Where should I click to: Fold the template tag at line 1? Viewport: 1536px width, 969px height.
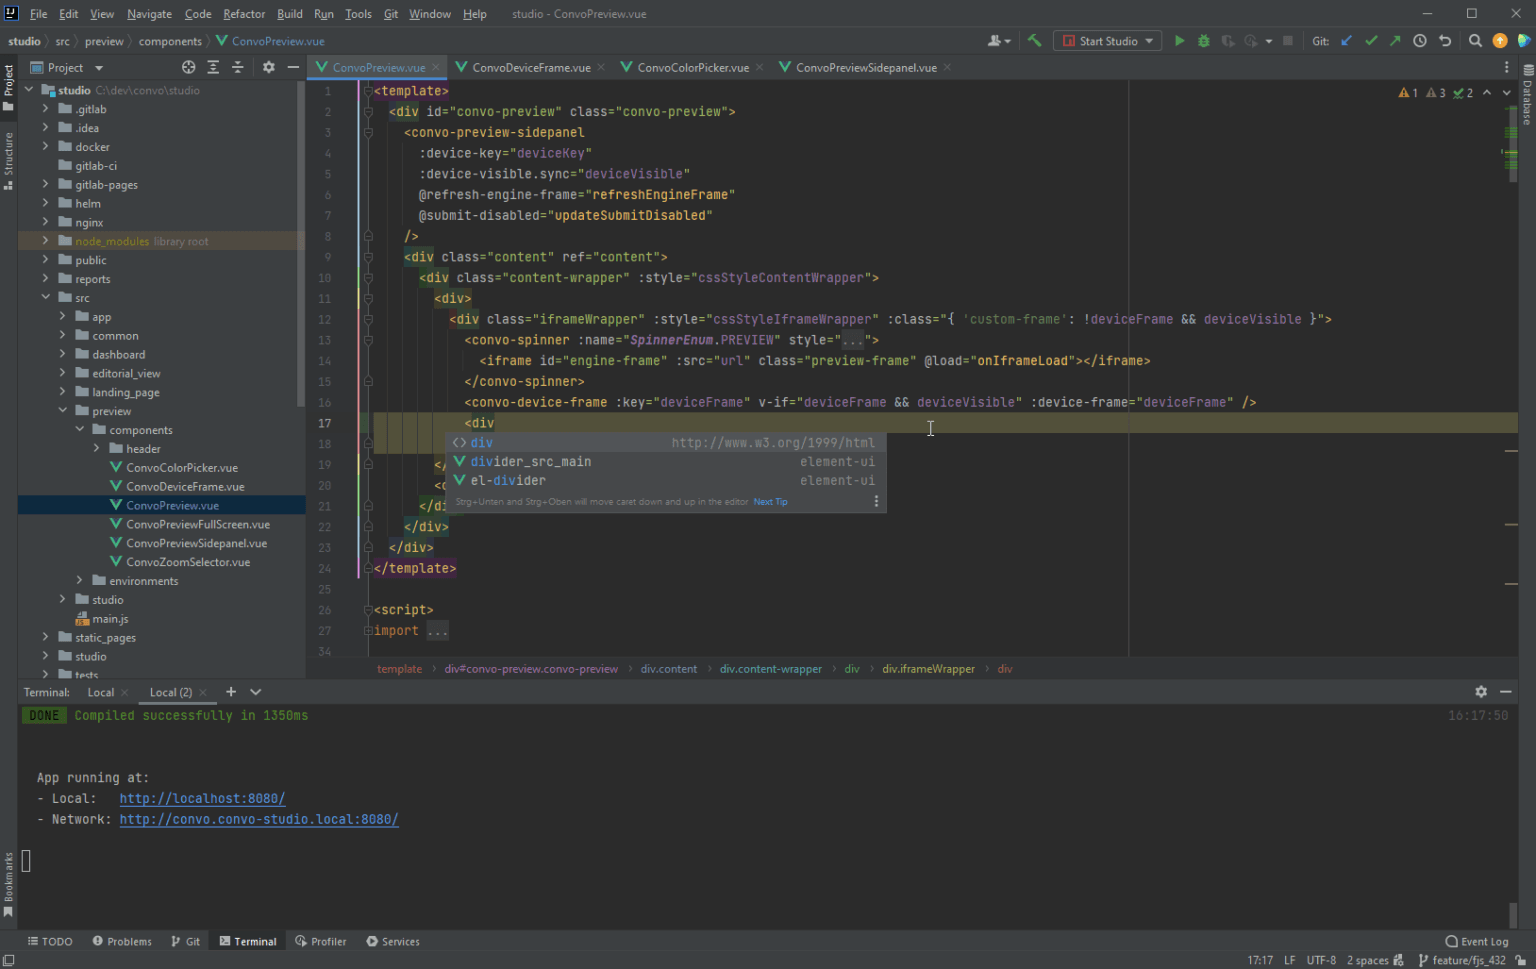(x=368, y=91)
